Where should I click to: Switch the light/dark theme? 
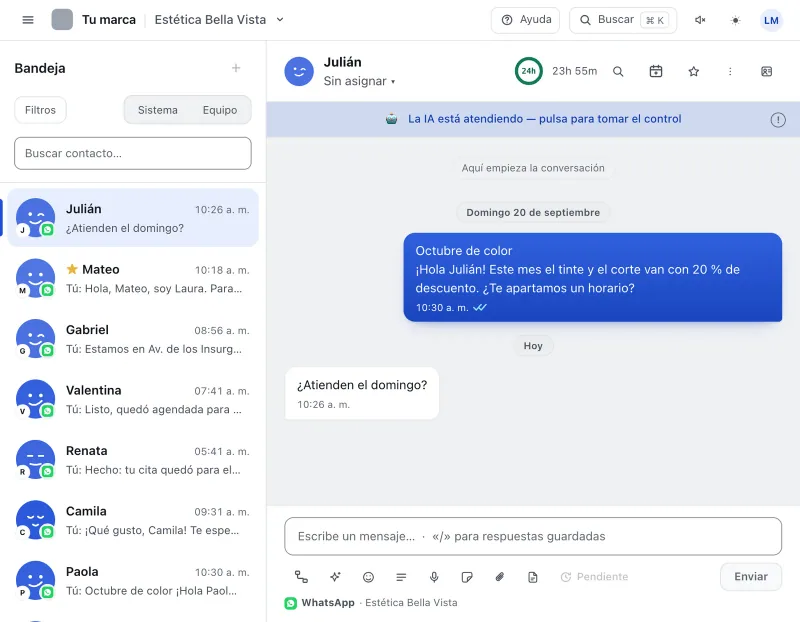tap(735, 20)
